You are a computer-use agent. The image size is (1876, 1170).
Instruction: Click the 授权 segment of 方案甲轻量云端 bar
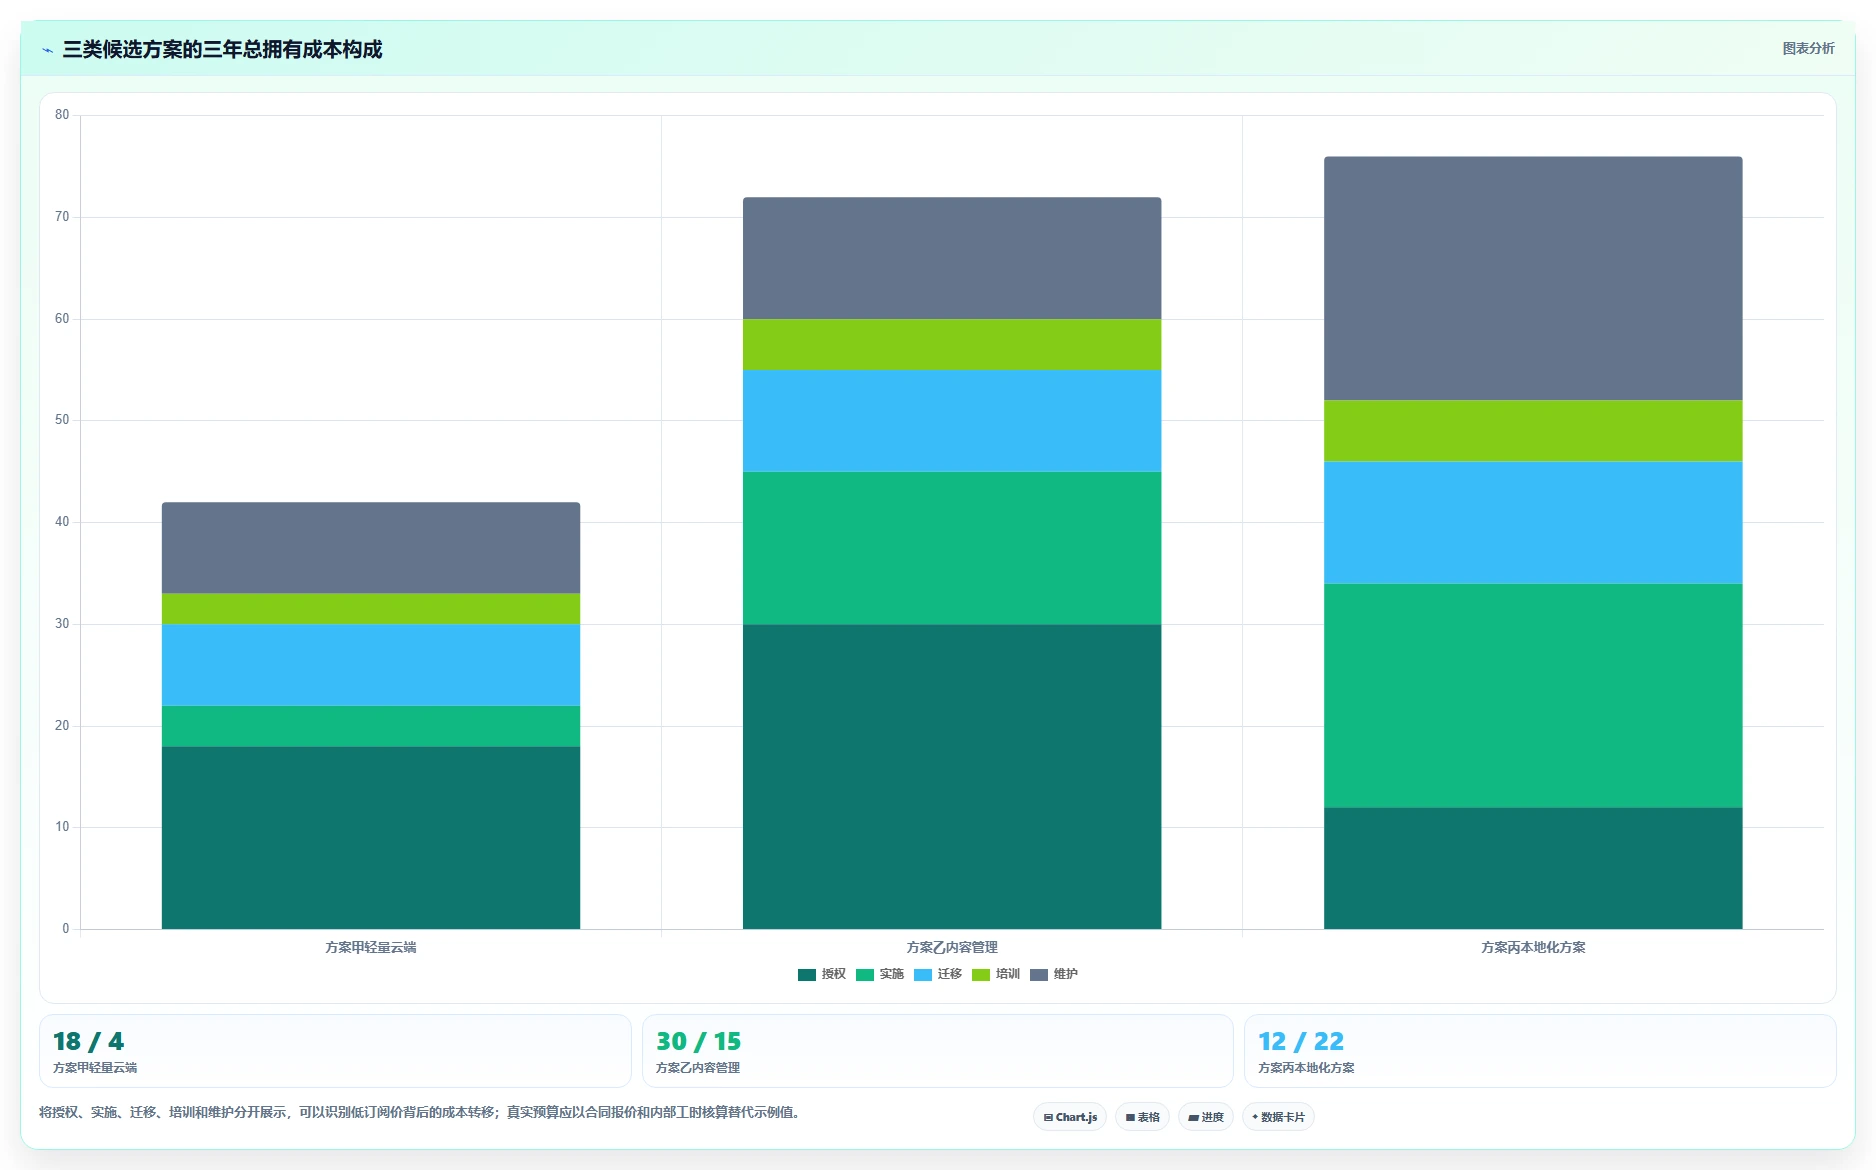371,838
